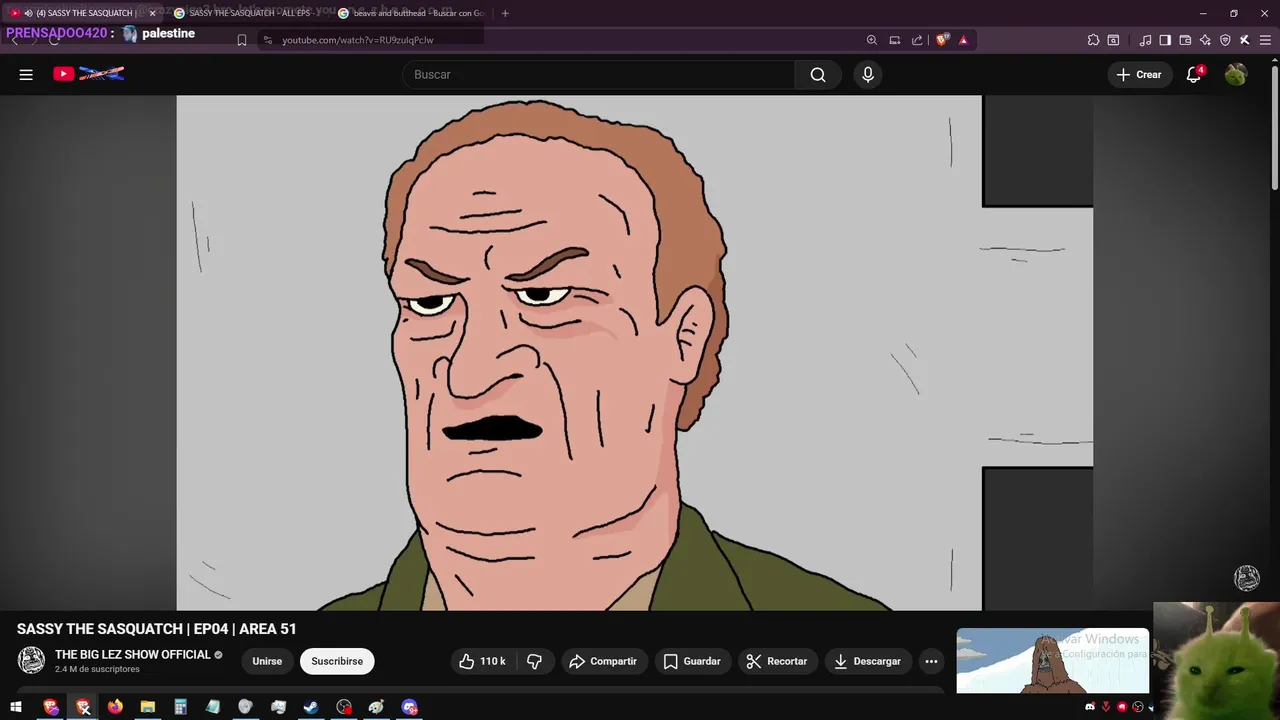Click channel watermark on video corner

click(1247, 578)
